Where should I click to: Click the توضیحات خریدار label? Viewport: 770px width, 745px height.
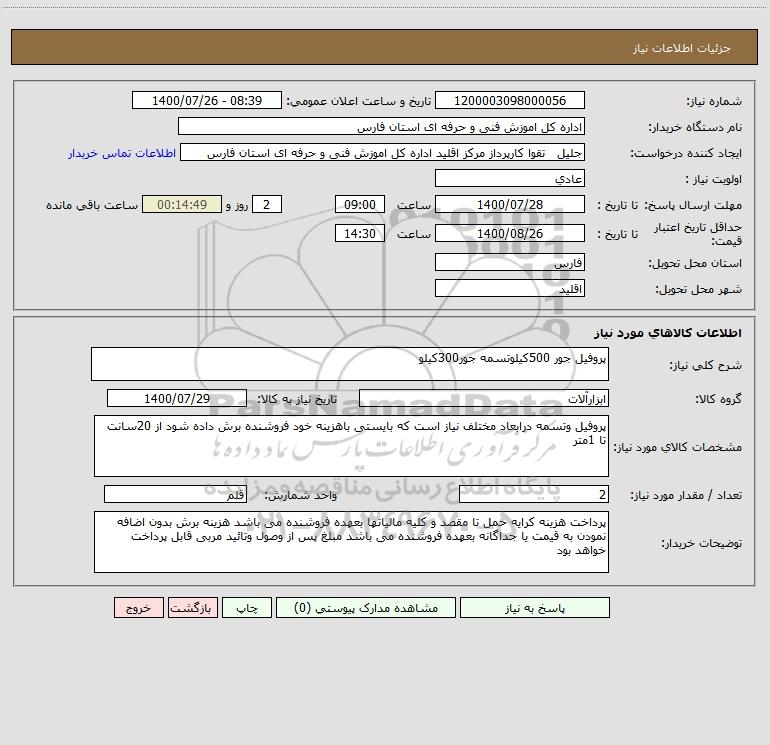pyautogui.click(x=701, y=544)
